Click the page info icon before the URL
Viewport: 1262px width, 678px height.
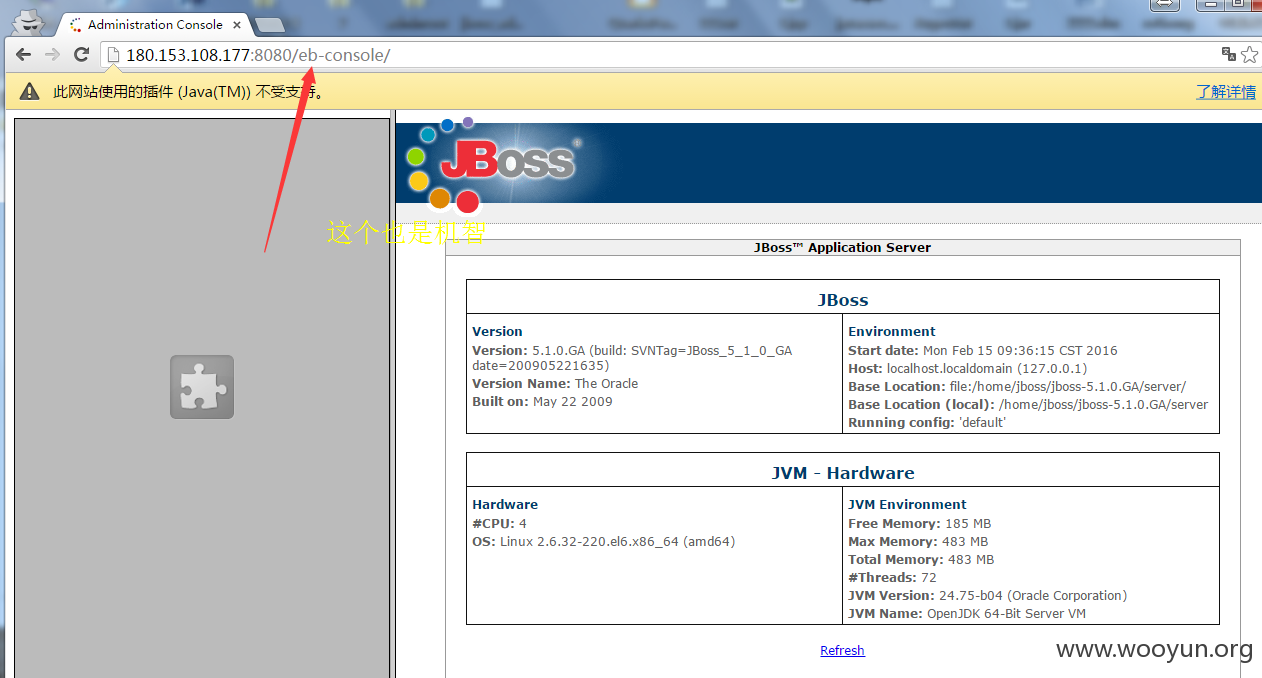(x=113, y=55)
